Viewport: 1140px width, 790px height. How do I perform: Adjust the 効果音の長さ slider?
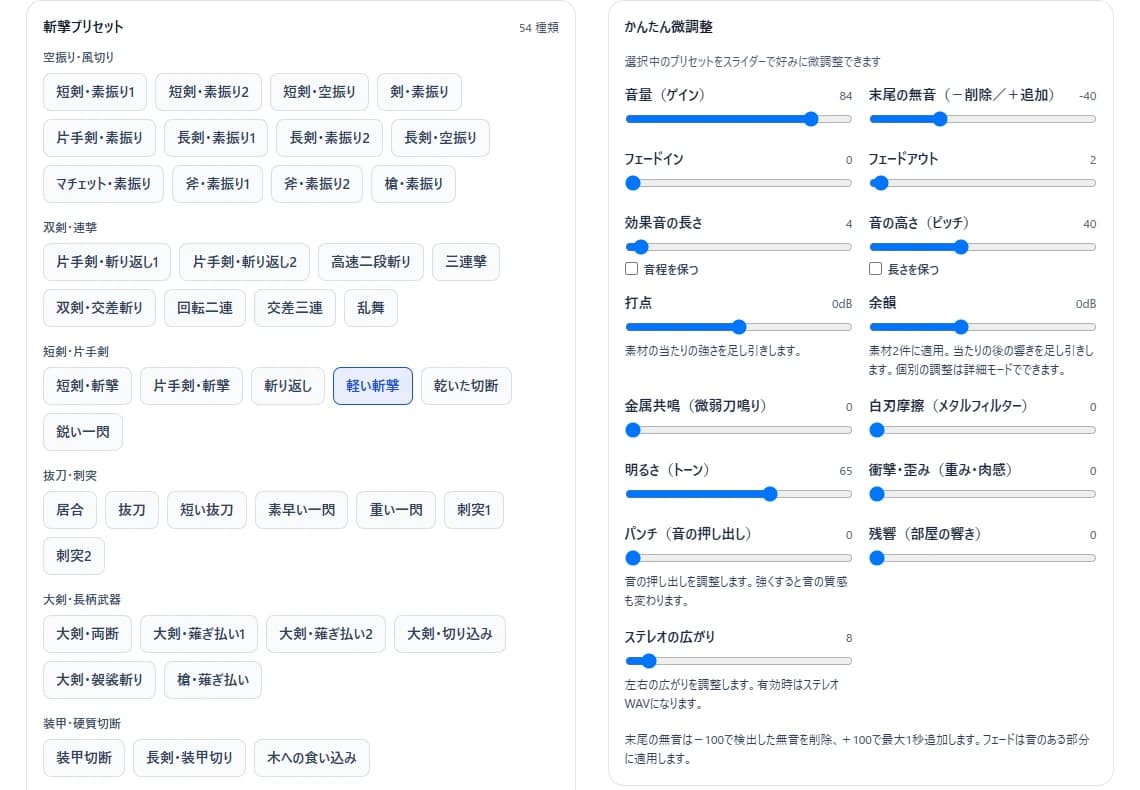[x=738, y=247]
